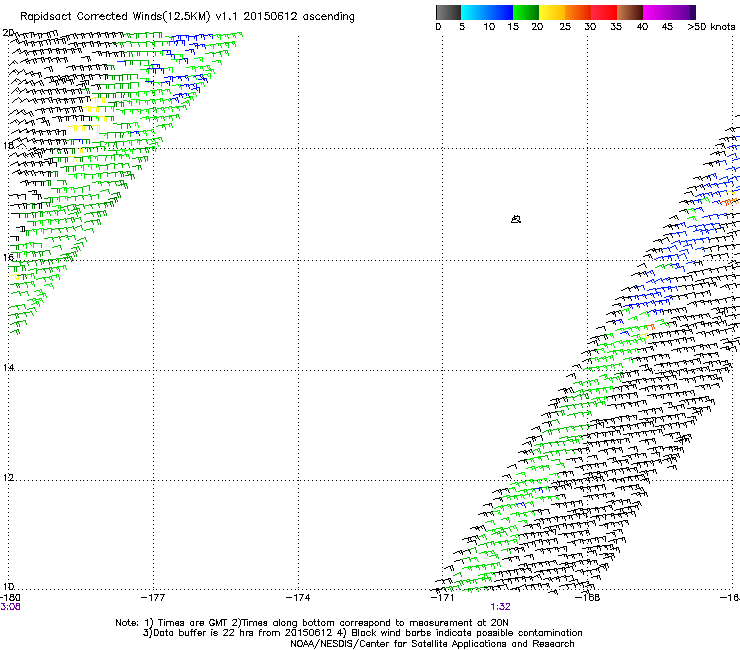
Task: Click the latitude 20 axis label
Action: point(8,33)
